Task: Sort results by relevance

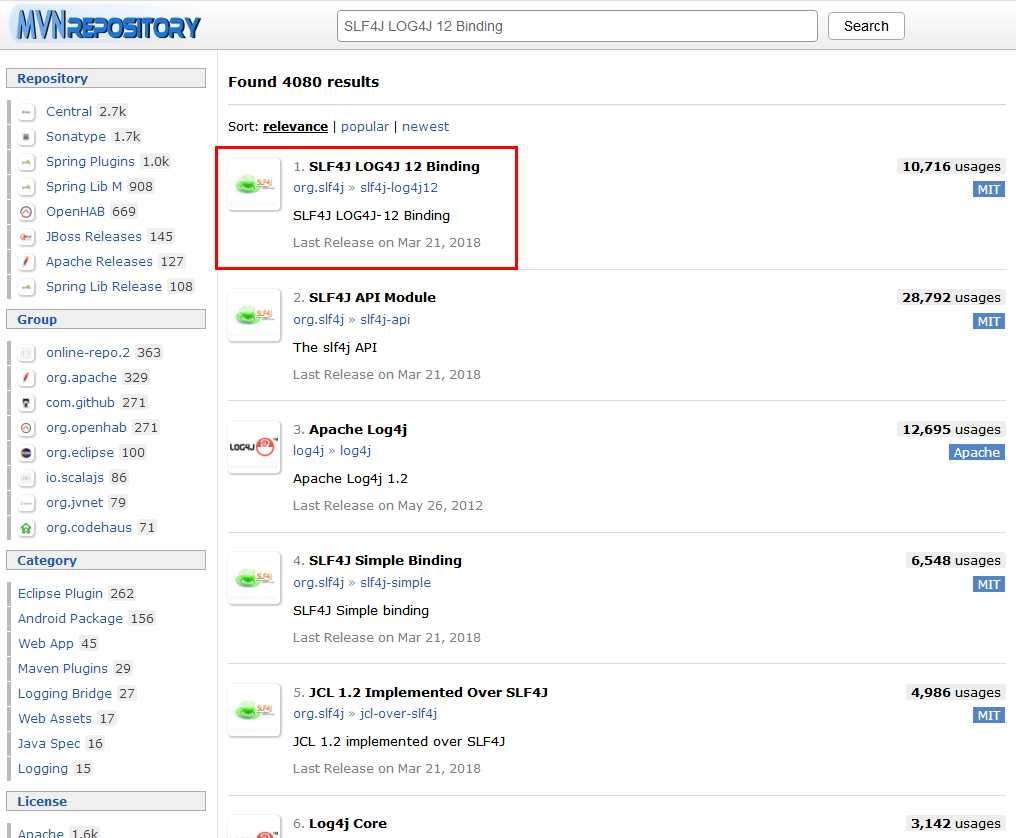Action: [x=295, y=126]
